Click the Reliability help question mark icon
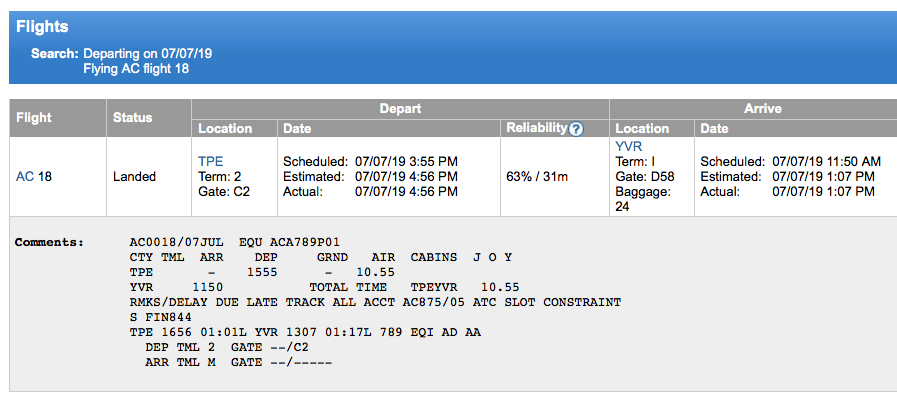This screenshot has width=897, height=408. pos(576,129)
